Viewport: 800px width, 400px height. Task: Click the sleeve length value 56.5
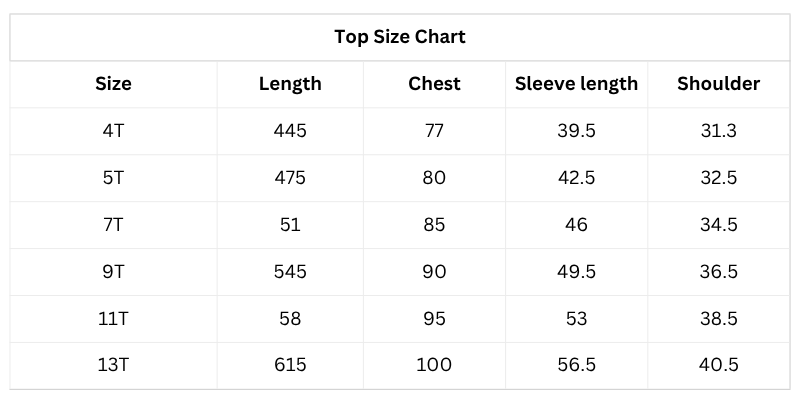[576, 366]
